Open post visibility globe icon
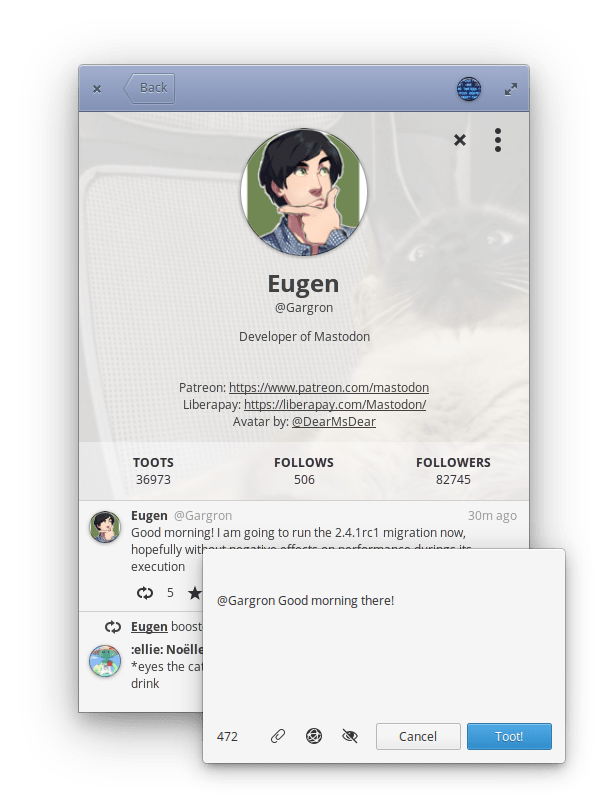608x805 pixels. [x=314, y=736]
